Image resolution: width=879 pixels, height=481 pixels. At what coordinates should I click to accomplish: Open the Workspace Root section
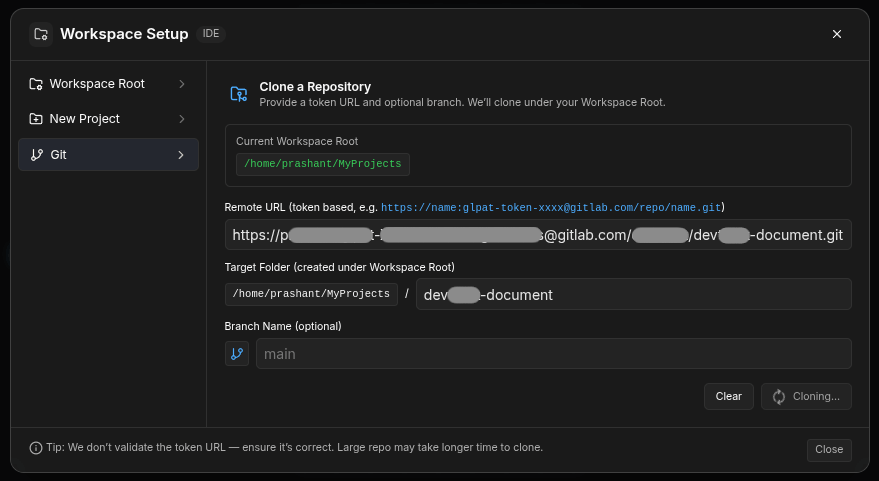point(108,84)
